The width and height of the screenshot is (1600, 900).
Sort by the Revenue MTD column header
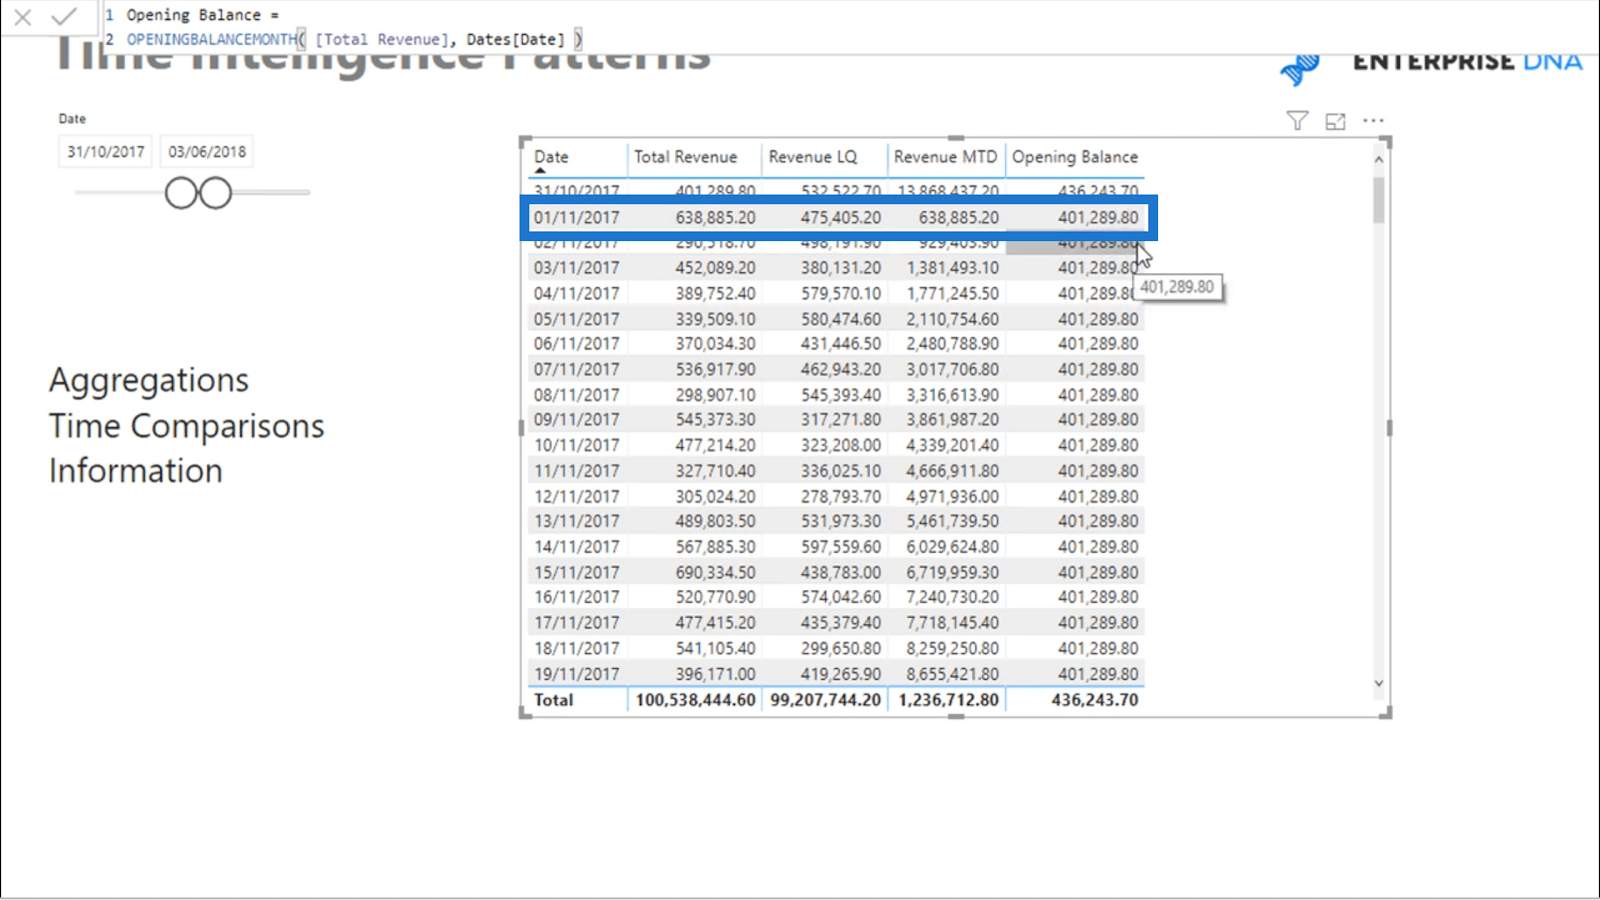click(945, 157)
